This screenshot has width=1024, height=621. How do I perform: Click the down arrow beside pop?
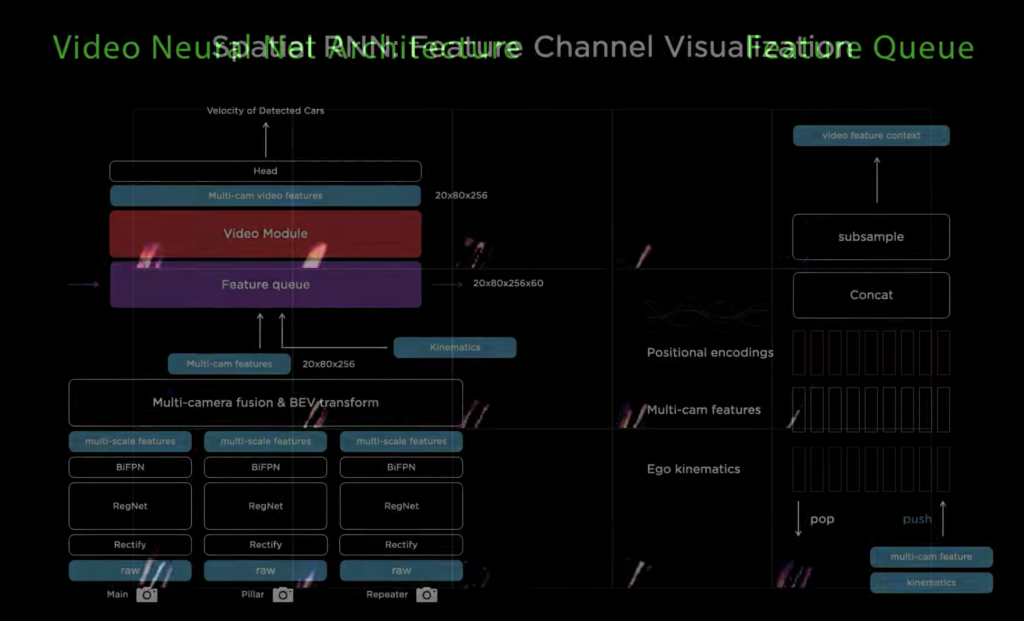[798, 520]
